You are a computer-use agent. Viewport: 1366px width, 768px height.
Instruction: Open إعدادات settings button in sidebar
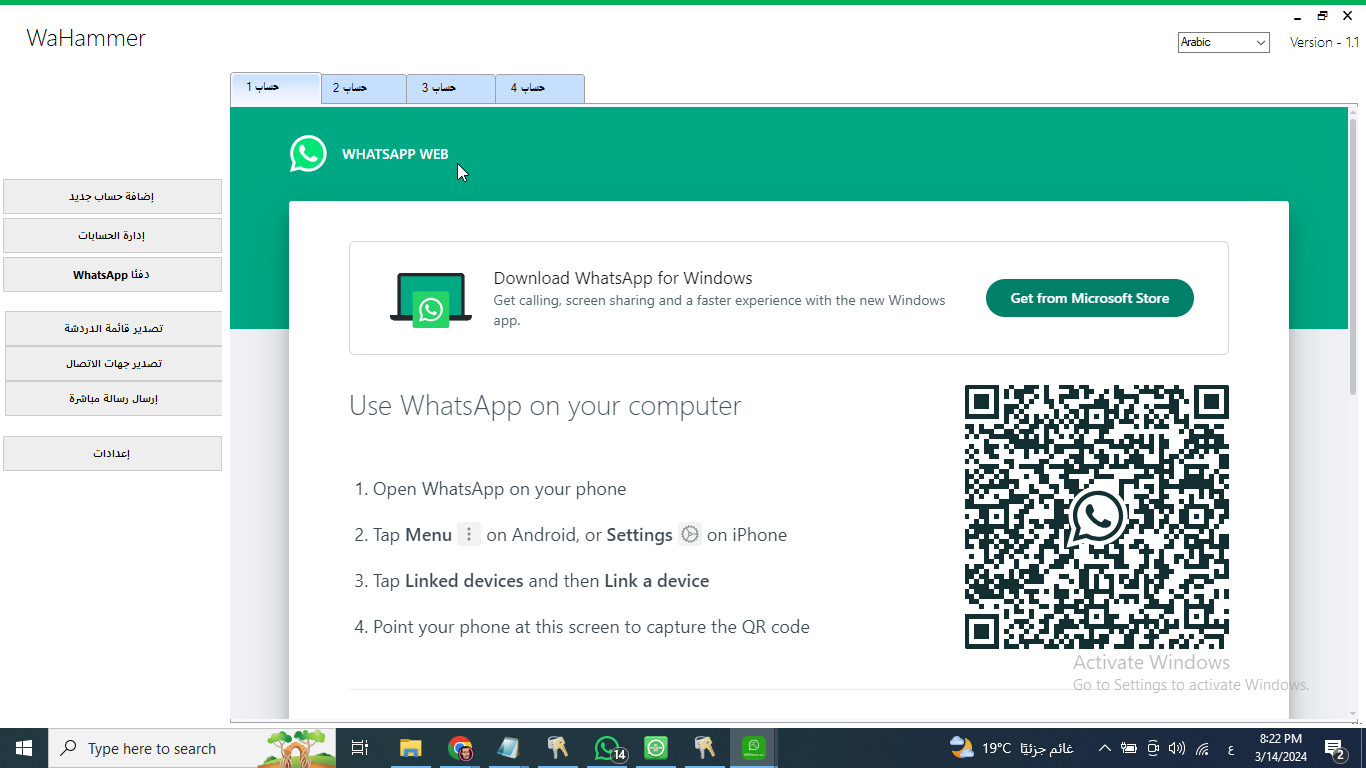point(112,454)
